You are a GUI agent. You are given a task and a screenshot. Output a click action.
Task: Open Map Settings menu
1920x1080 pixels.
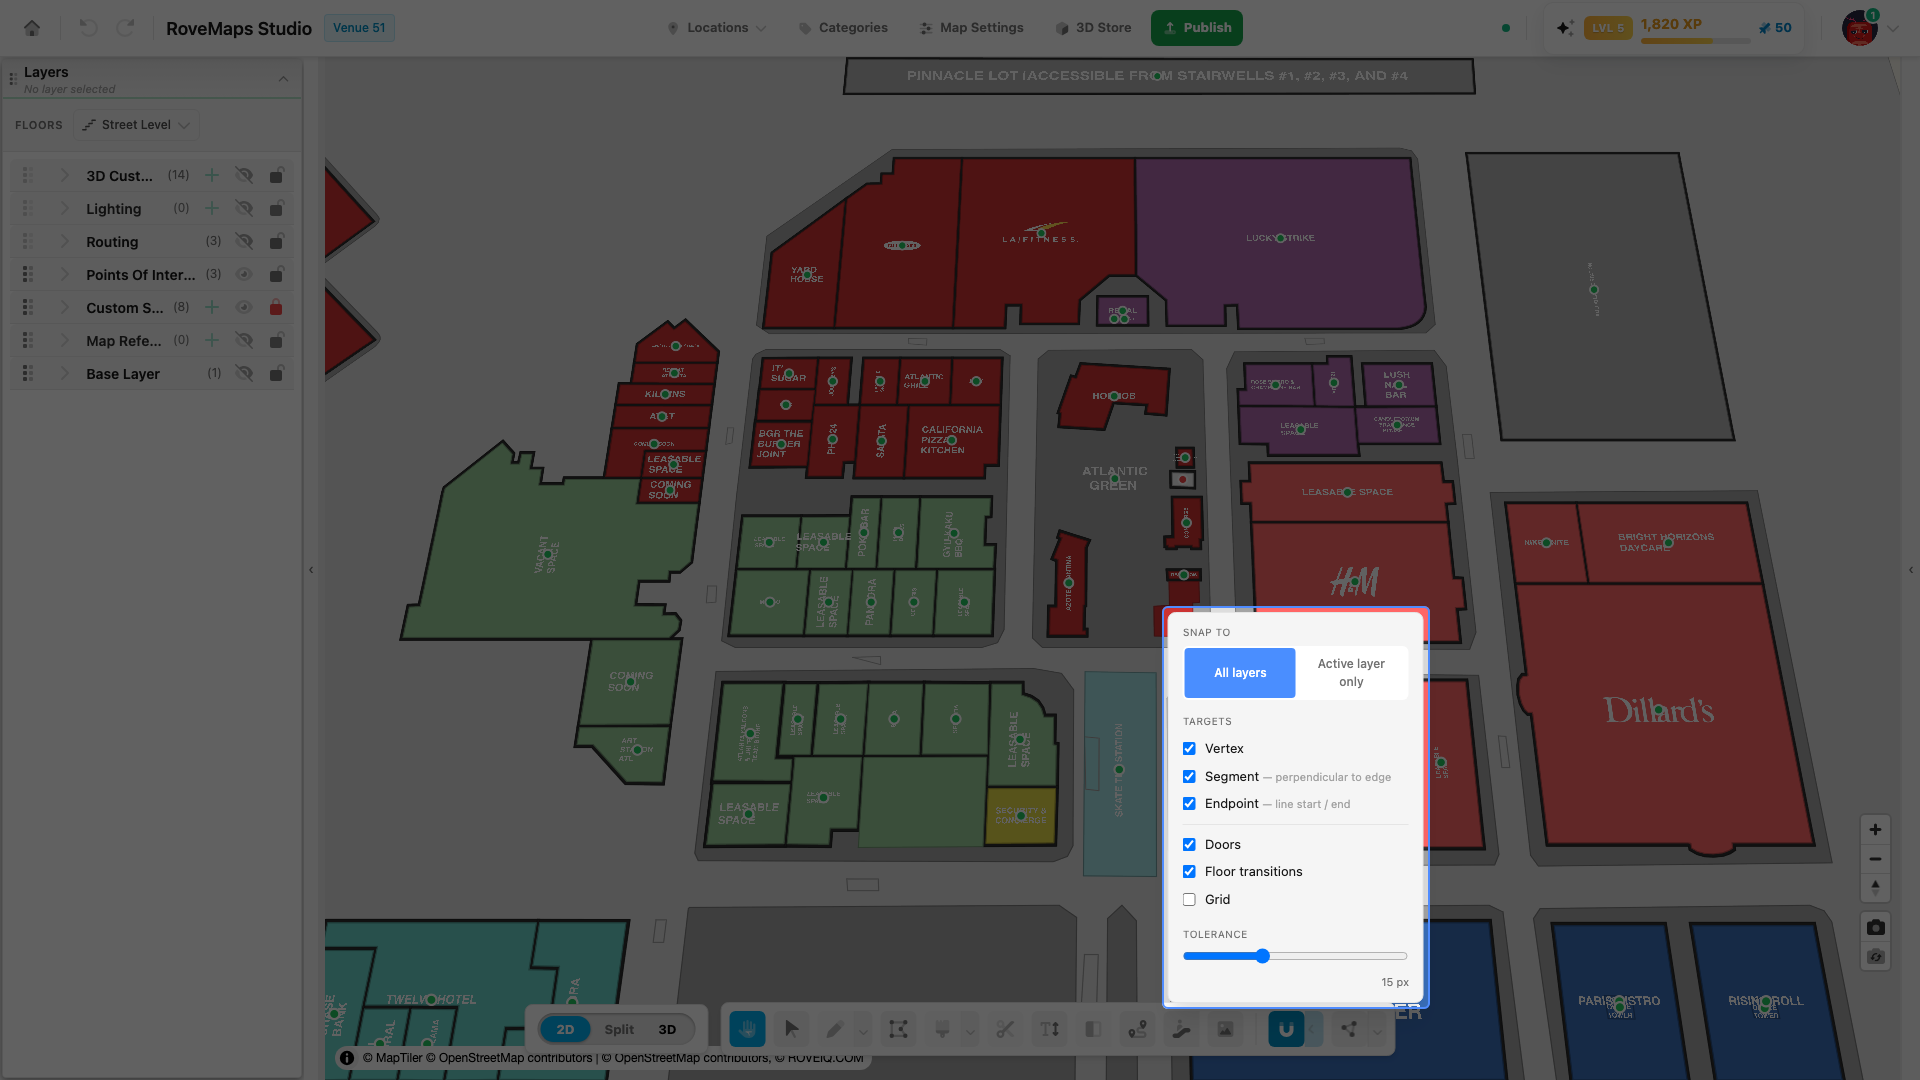pyautogui.click(x=971, y=28)
